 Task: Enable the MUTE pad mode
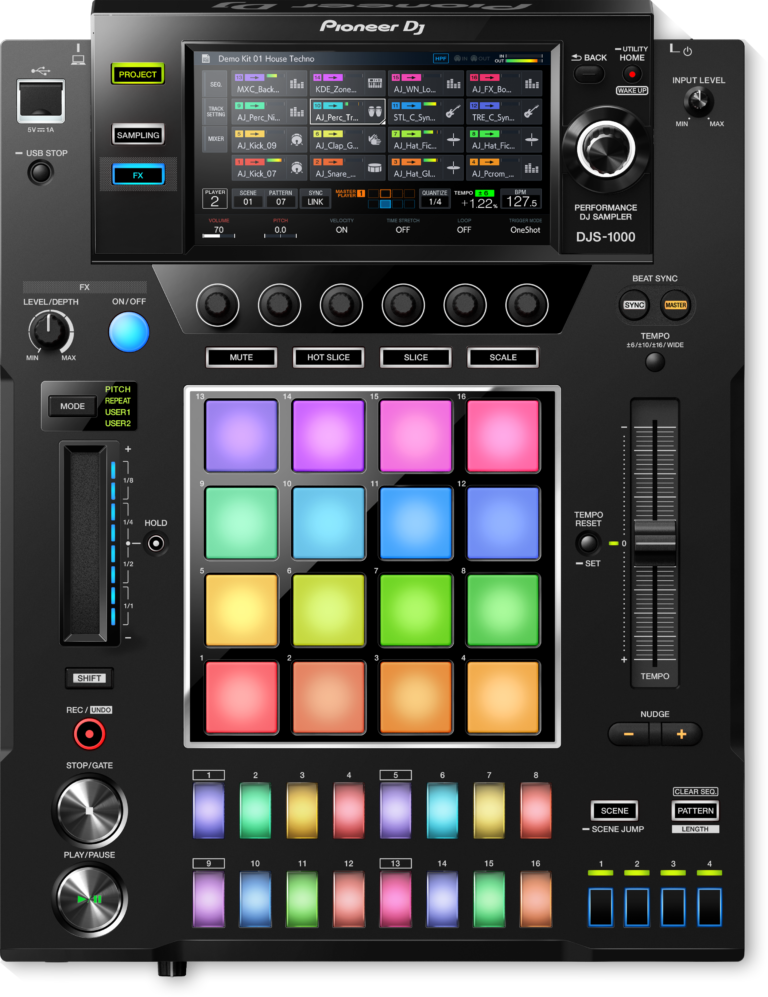[241, 357]
